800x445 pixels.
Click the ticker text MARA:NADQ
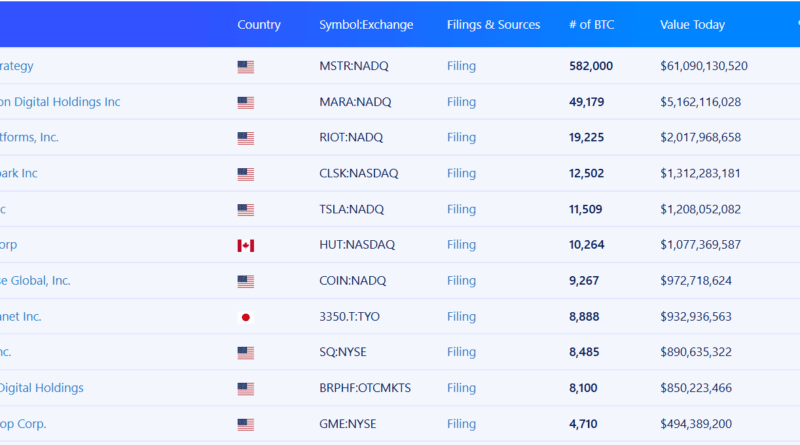point(355,102)
